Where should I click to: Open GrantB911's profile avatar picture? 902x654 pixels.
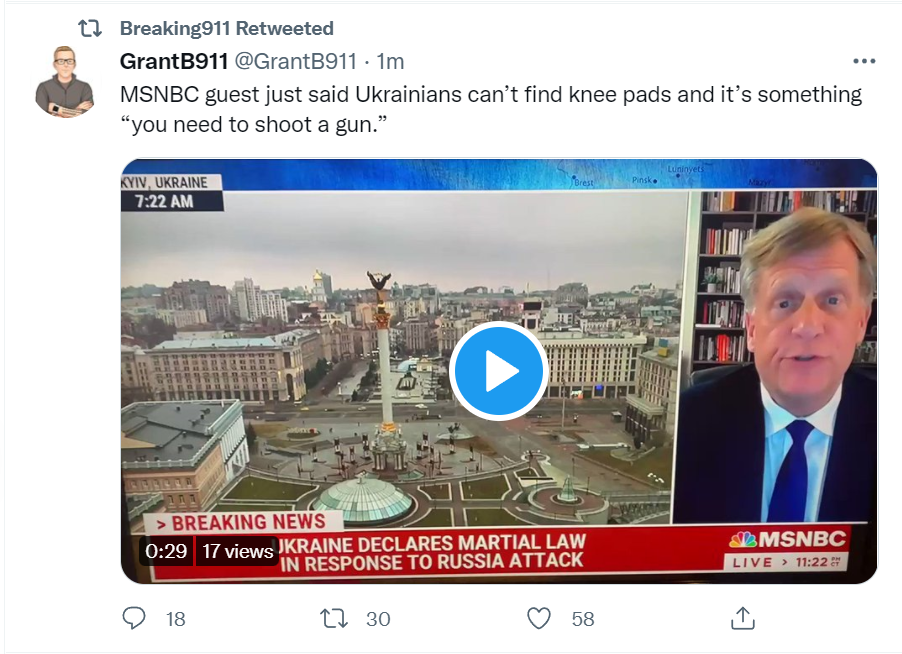click(x=64, y=81)
